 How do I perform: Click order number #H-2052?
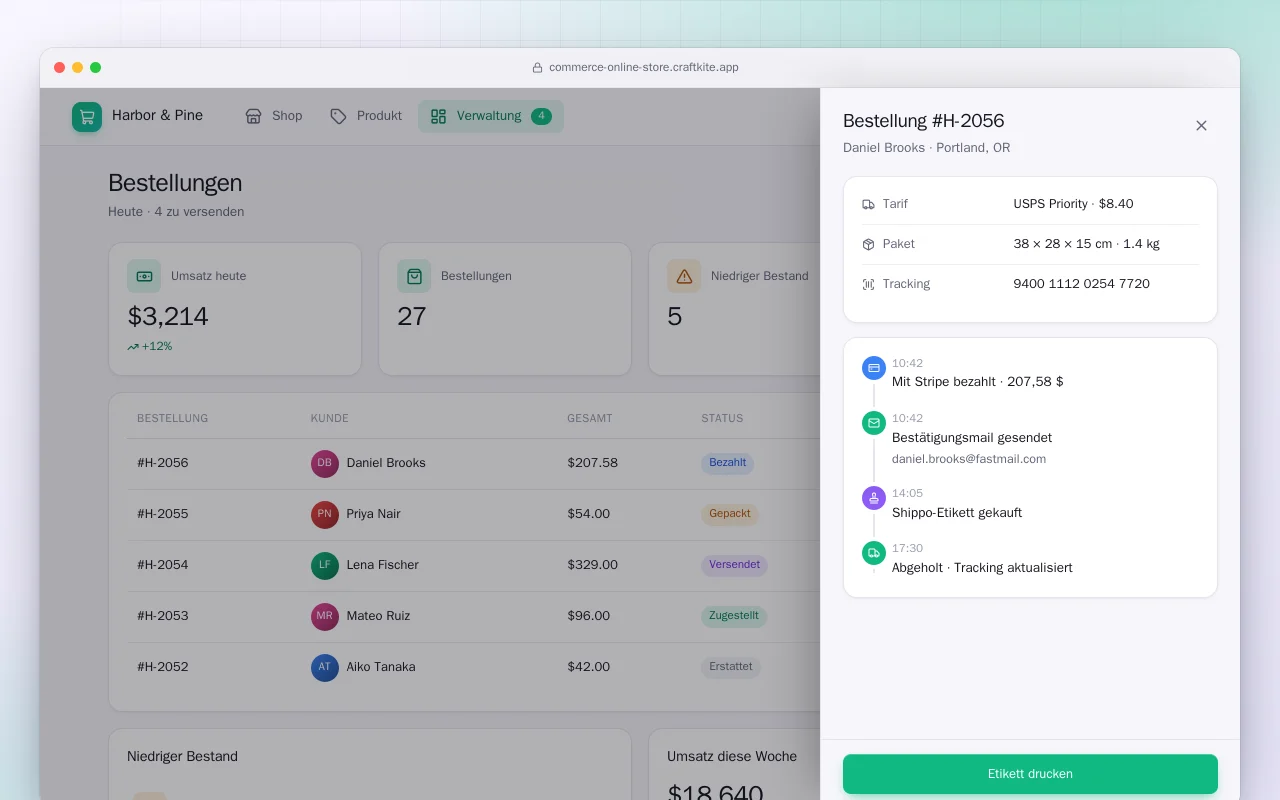coord(163,667)
